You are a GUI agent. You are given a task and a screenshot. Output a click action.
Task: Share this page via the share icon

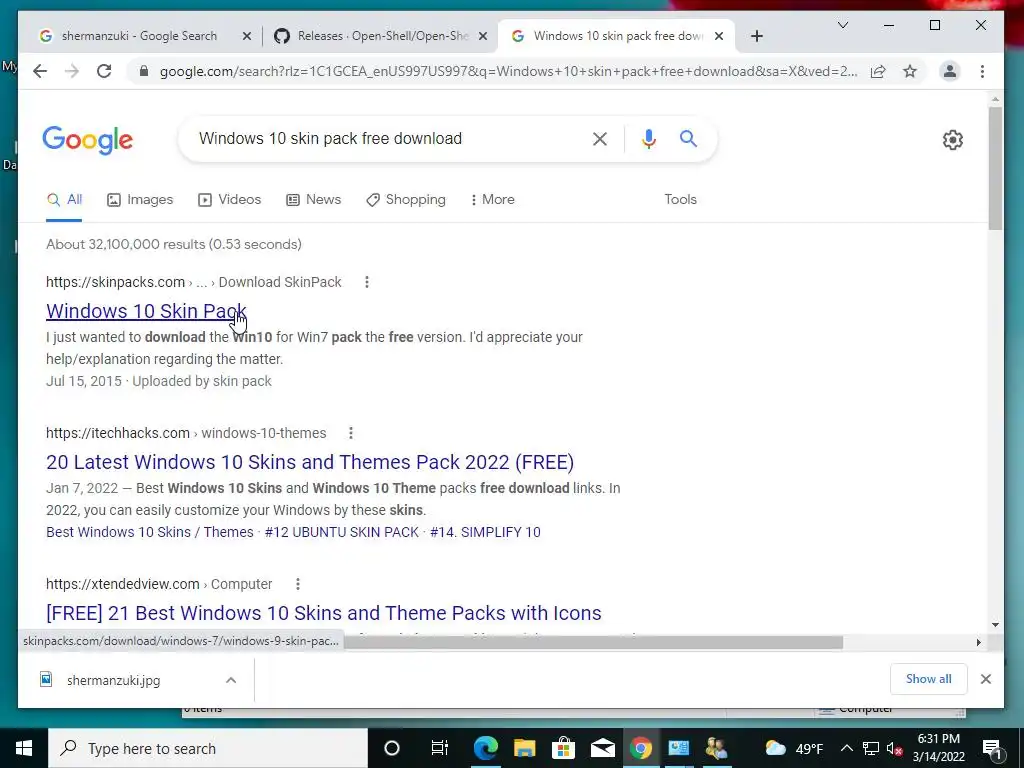click(x=878, y=71)
